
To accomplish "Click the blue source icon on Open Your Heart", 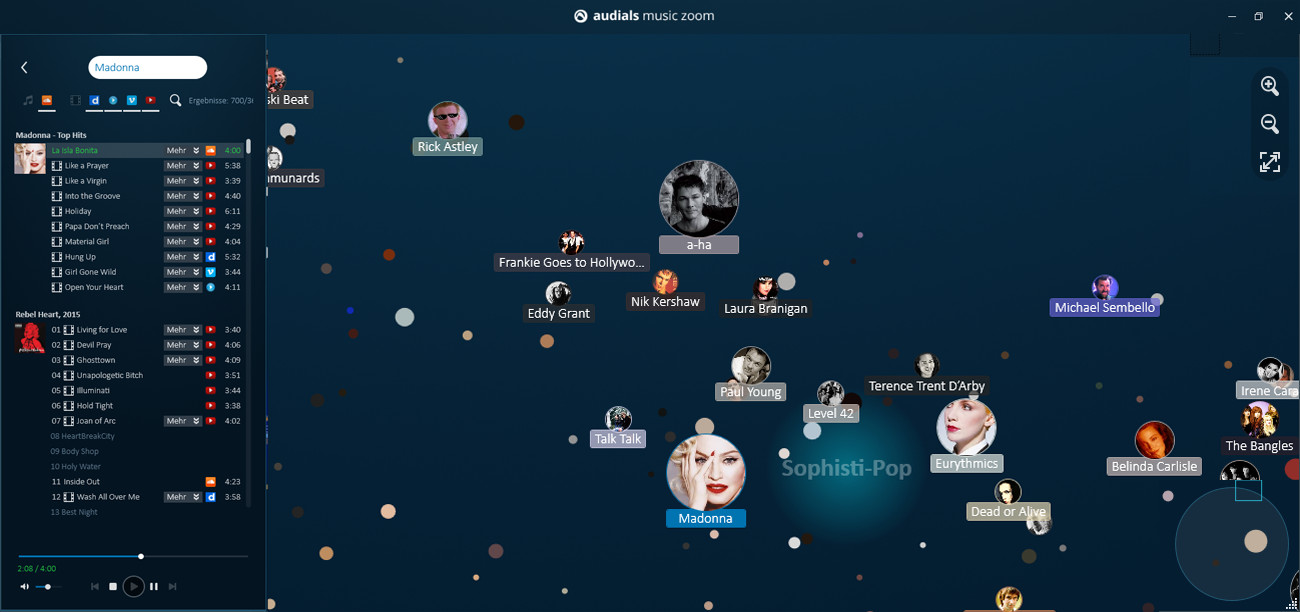I will click(210, 287).
